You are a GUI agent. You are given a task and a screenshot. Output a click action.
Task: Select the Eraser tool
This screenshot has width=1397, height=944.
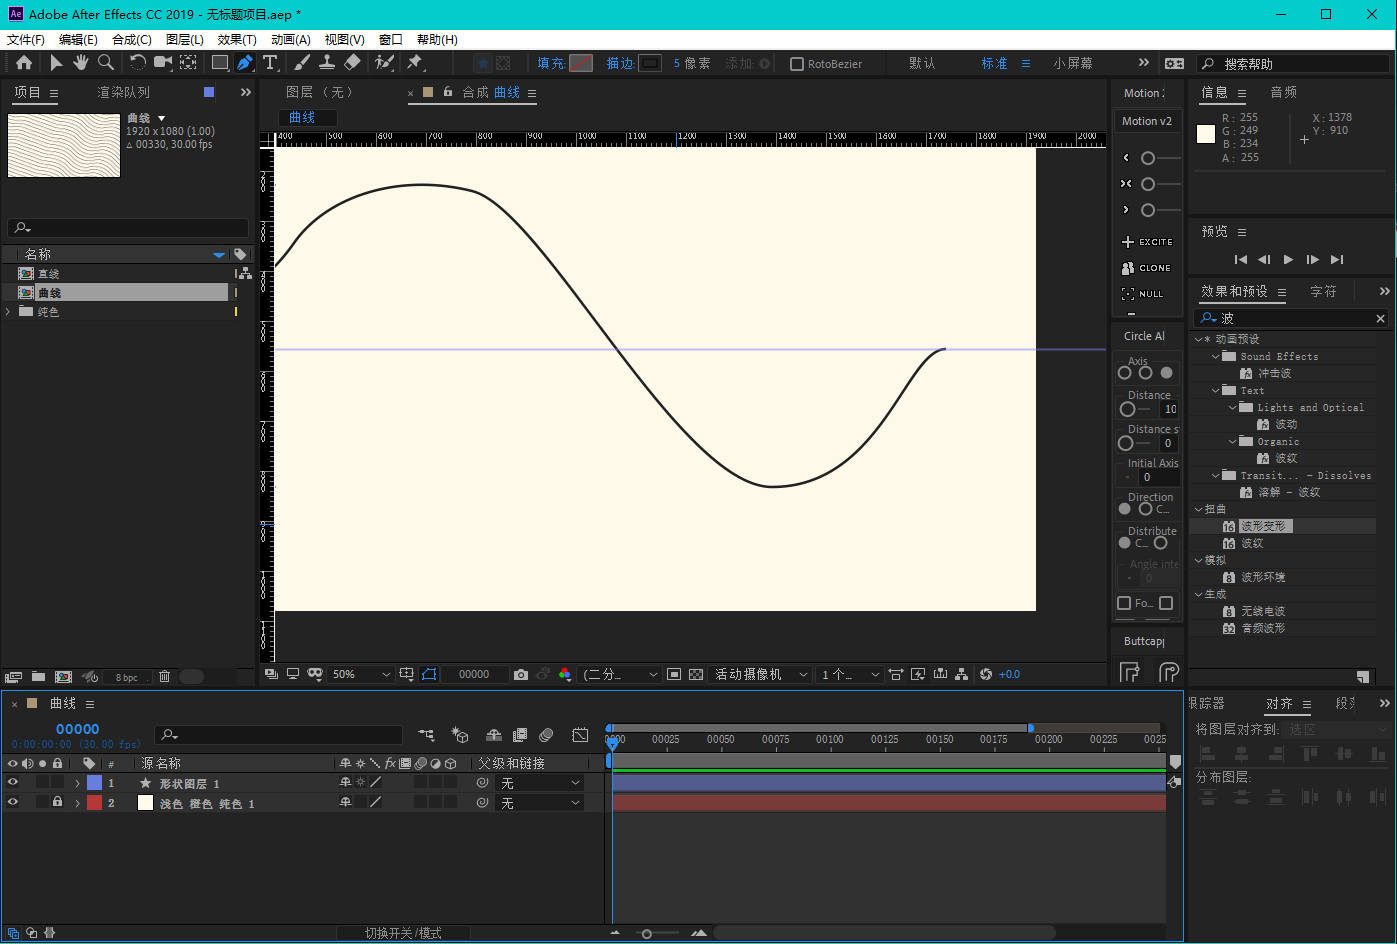pyautogui.click(x=352, y=63)
